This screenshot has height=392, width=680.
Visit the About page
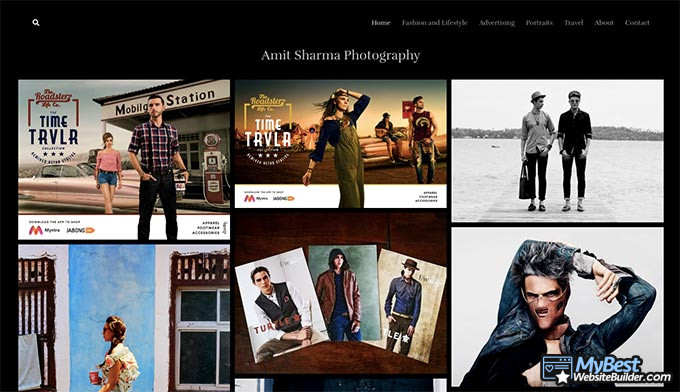604,23
